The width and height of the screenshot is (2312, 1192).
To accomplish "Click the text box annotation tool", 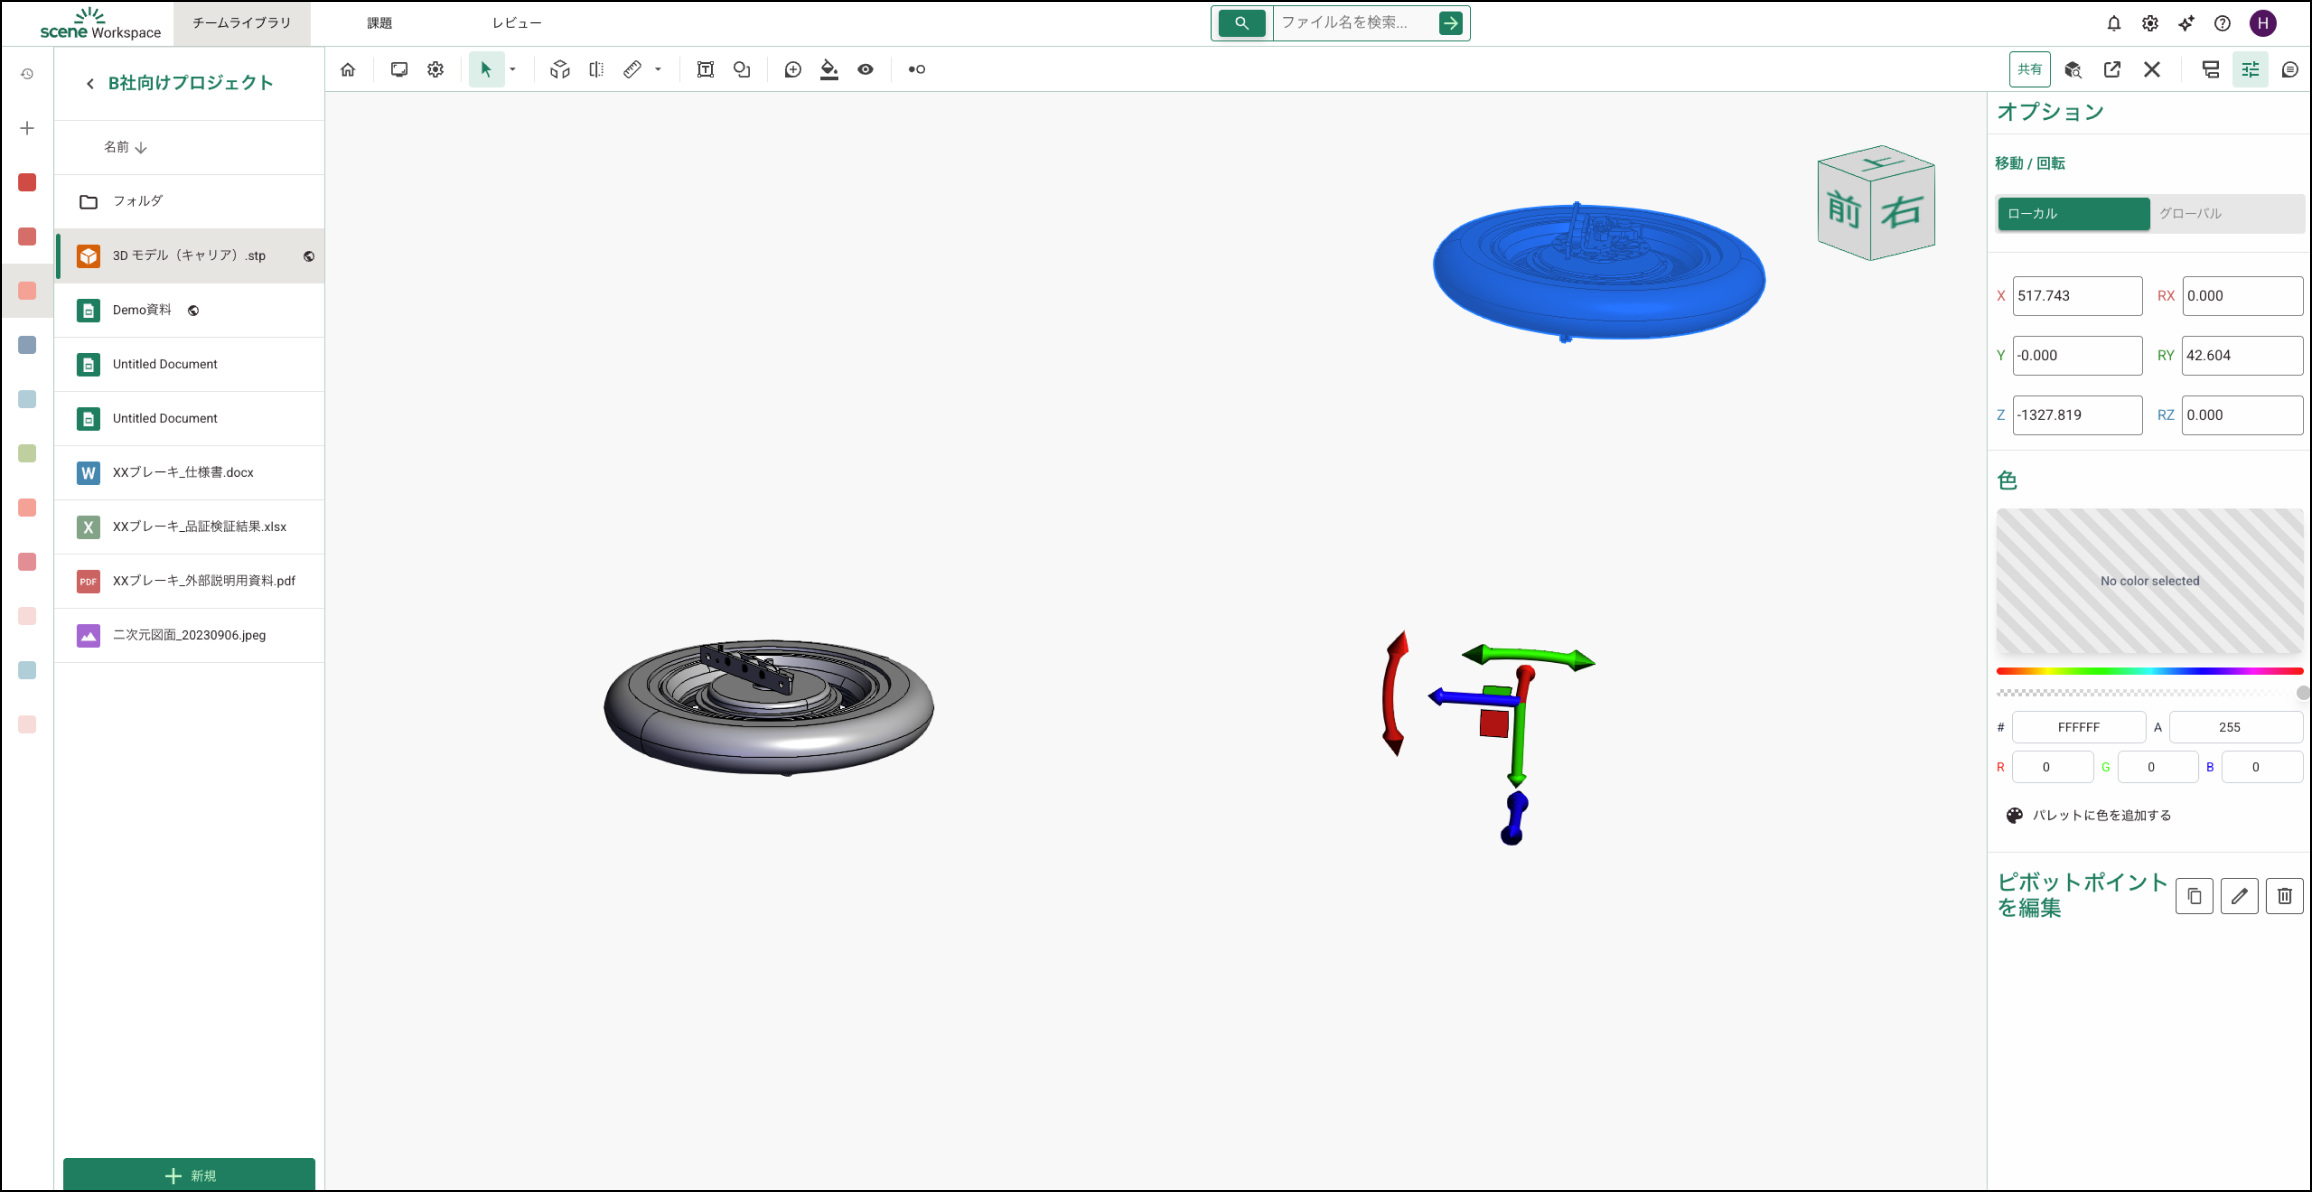I will 705,70.
